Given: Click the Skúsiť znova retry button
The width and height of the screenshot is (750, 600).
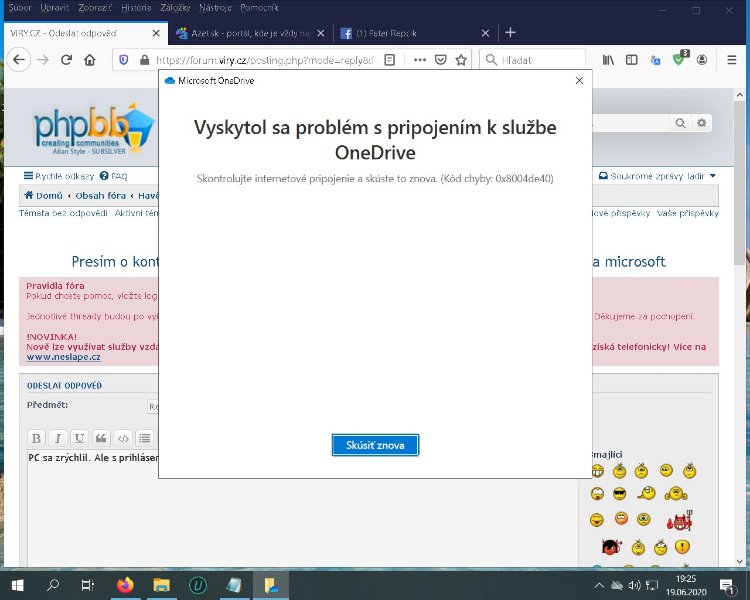Looking at the screenshot, I should 375,445.
